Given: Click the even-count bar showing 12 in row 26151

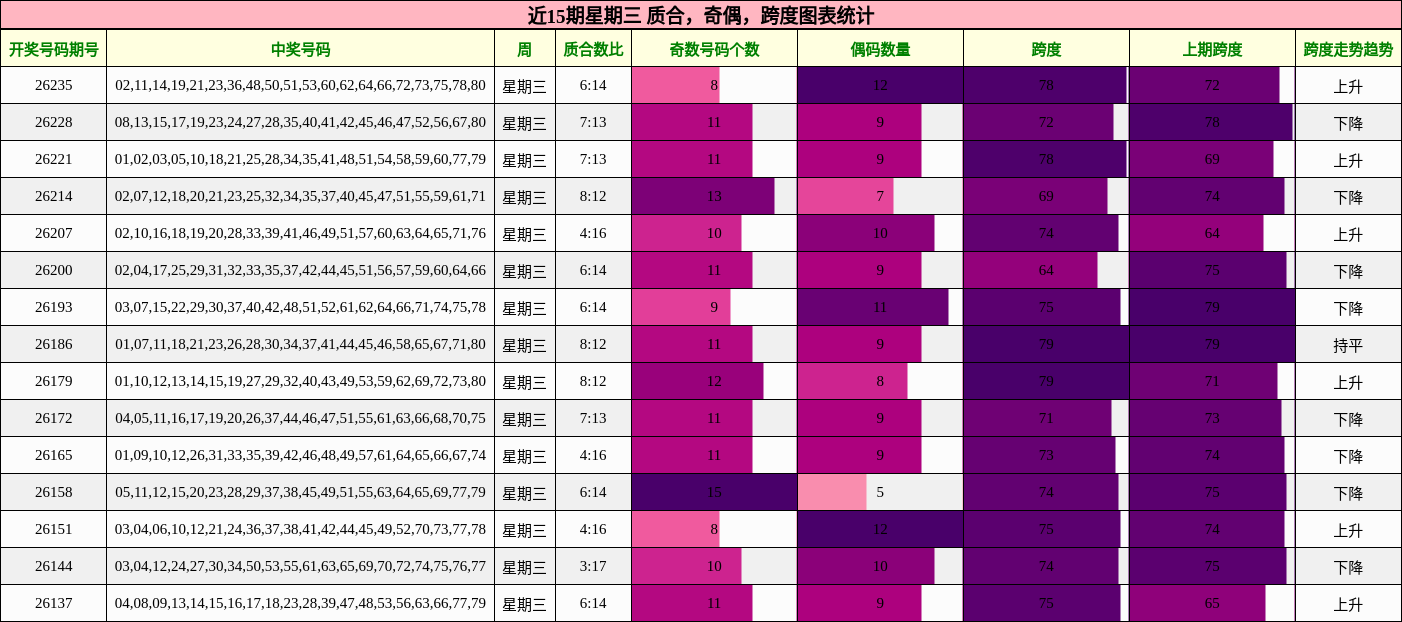Looking at the screenshot, I should (x=880, y=529).
